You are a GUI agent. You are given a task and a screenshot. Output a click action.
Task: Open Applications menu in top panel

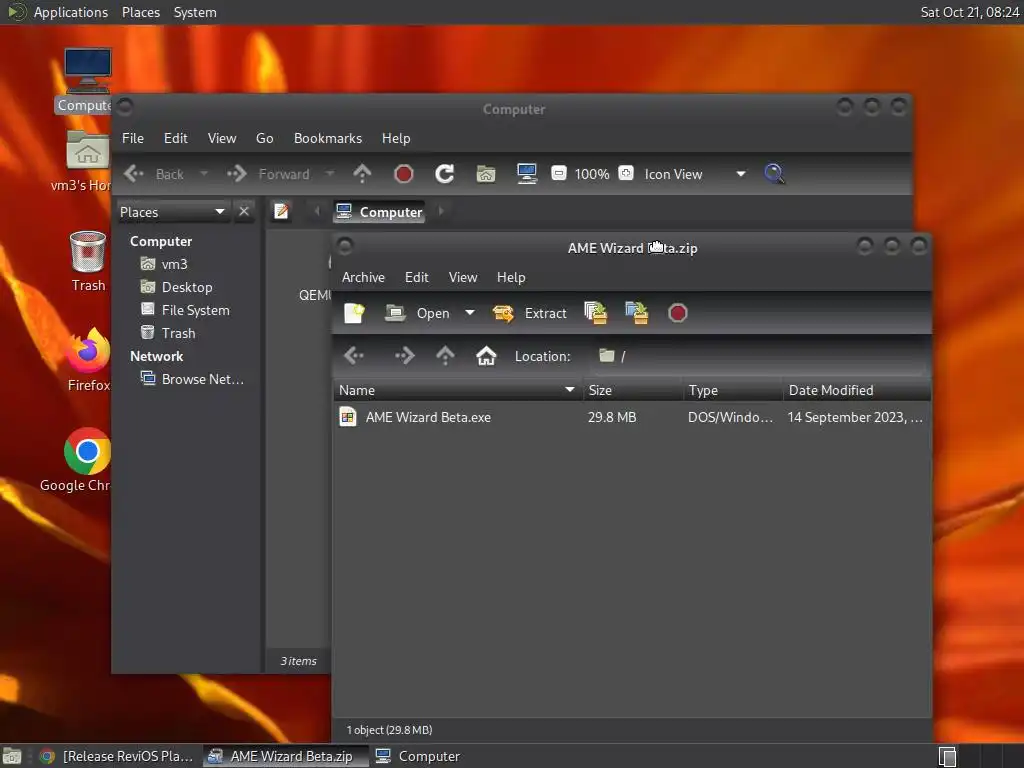click(x=71, y=12)
